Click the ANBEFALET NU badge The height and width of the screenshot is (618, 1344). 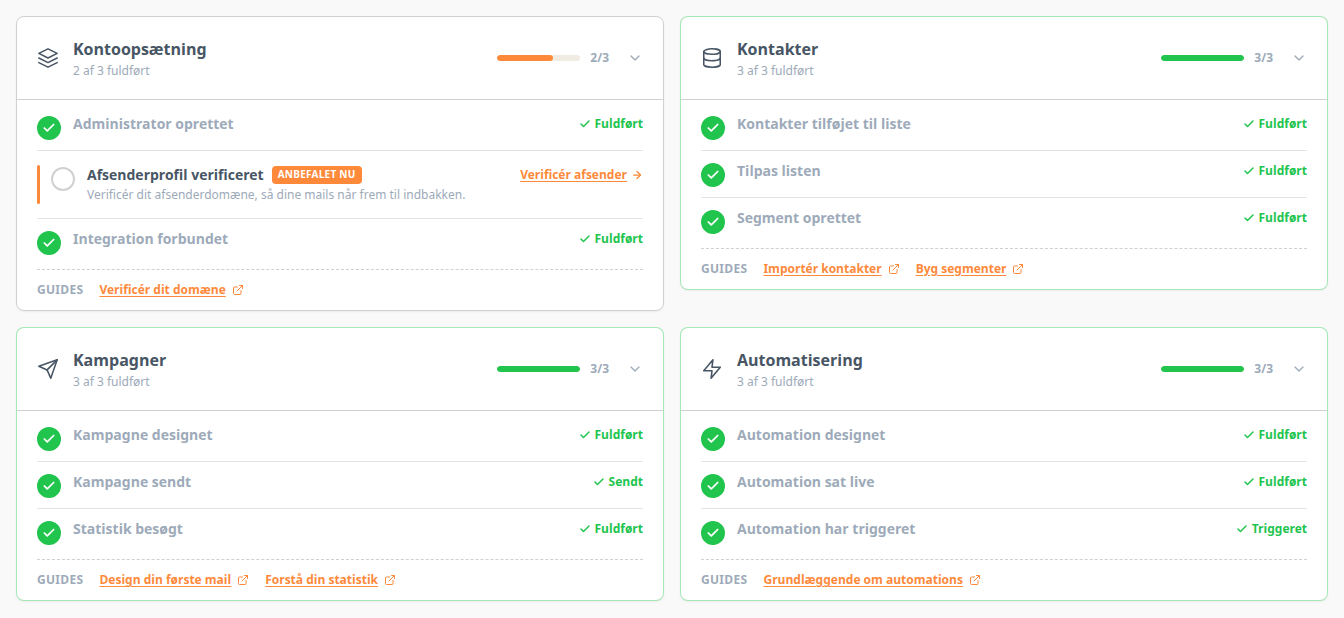(317, 175)
